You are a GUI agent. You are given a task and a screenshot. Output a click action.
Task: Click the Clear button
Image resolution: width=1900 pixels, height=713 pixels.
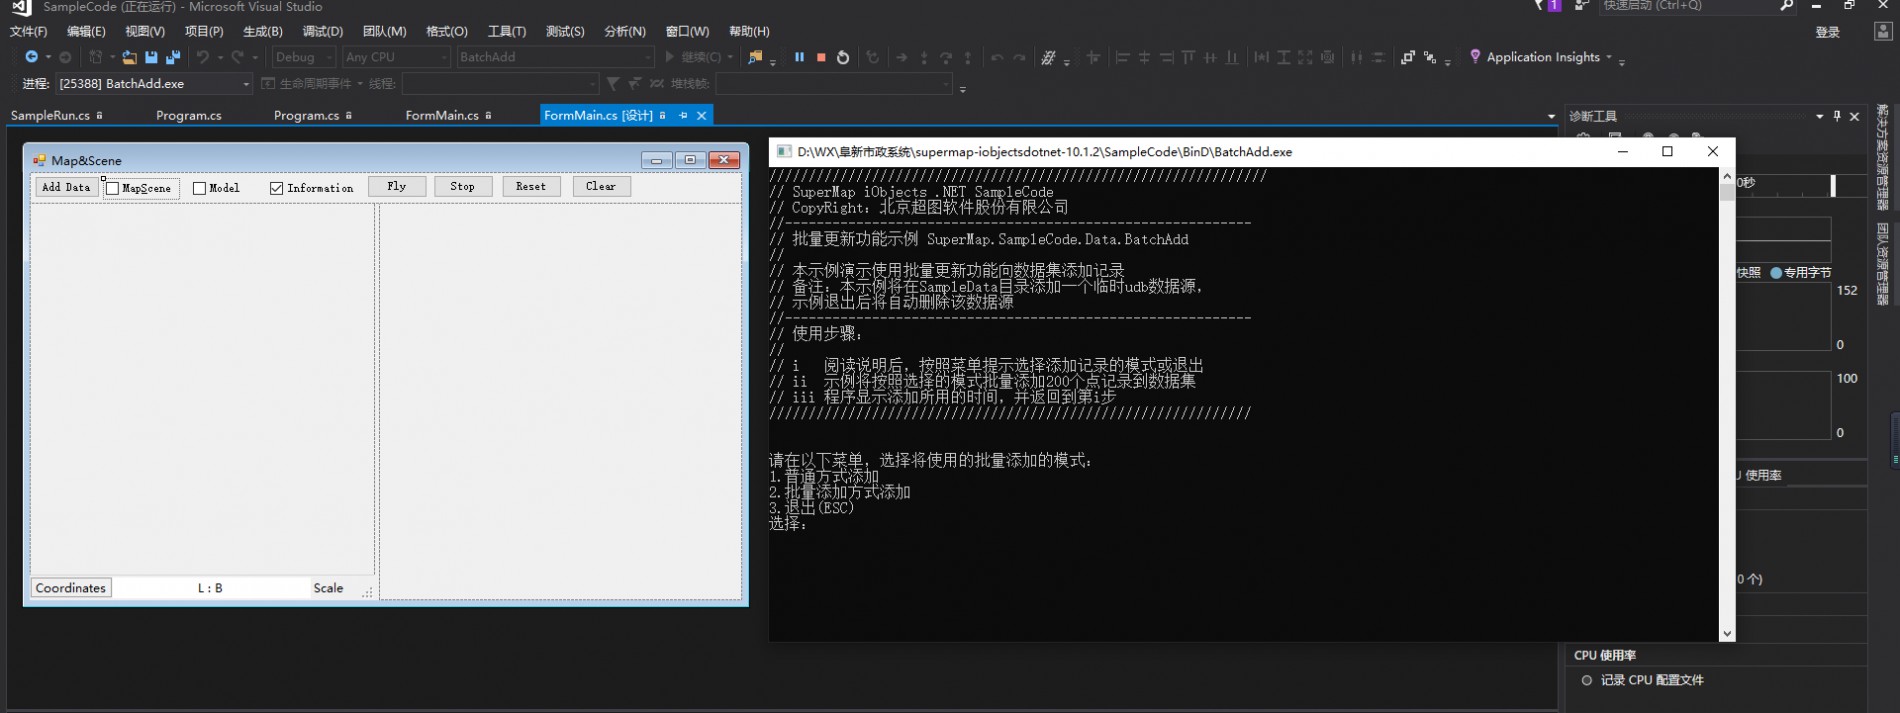click(x=601, y=186)
